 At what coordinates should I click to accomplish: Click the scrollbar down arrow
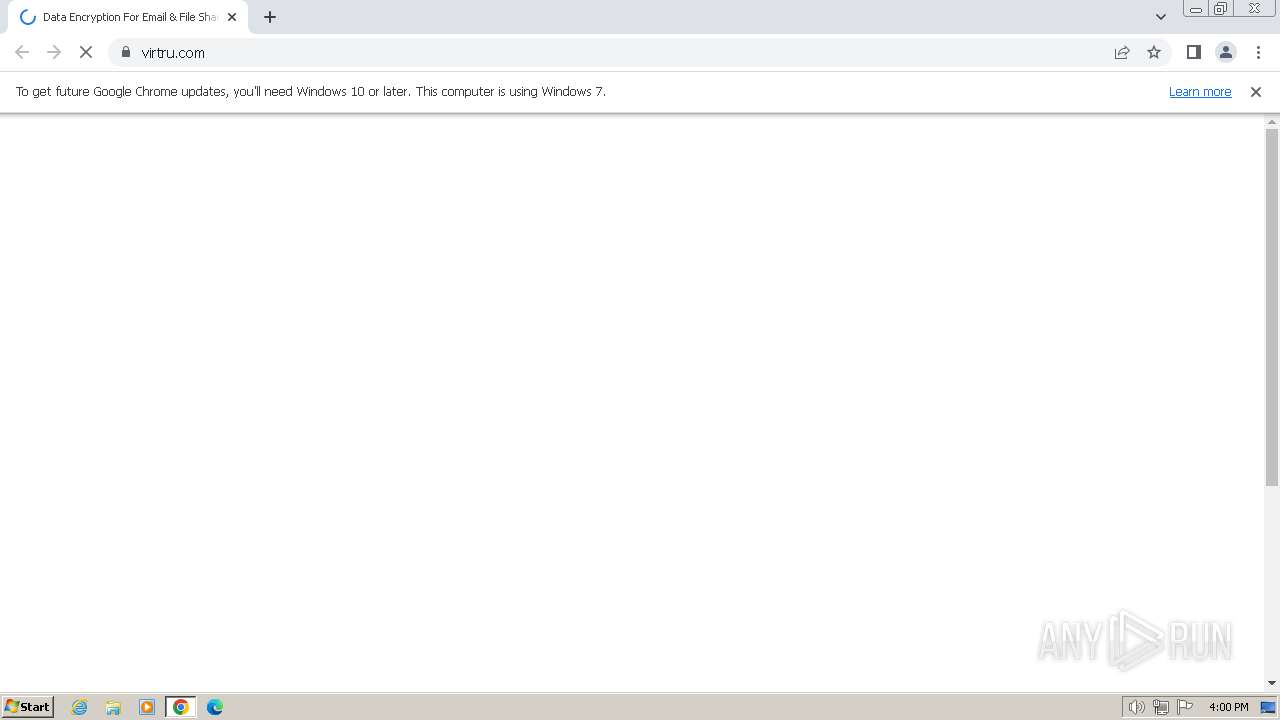coord(1272,684)
